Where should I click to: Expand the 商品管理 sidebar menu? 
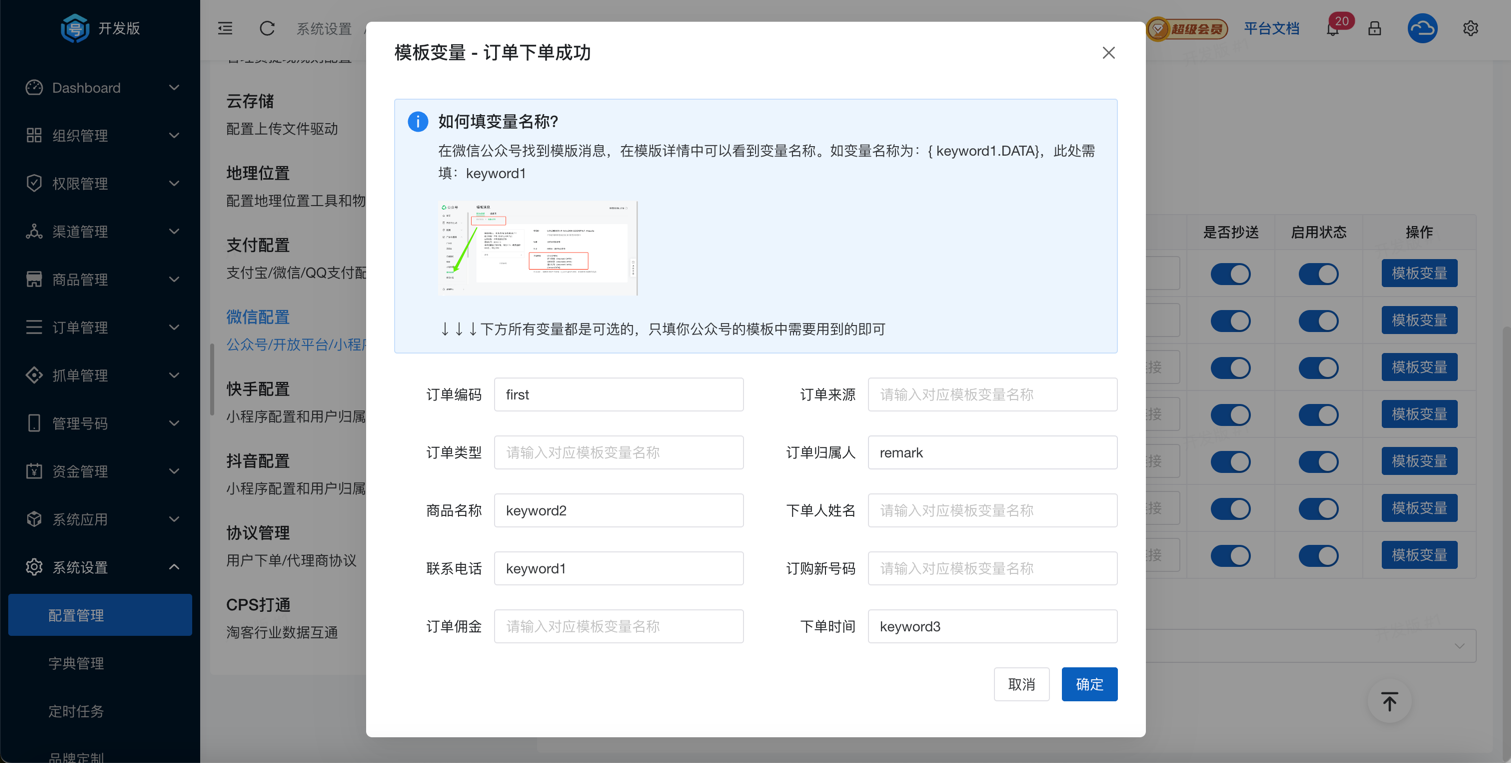coord(100,280)
